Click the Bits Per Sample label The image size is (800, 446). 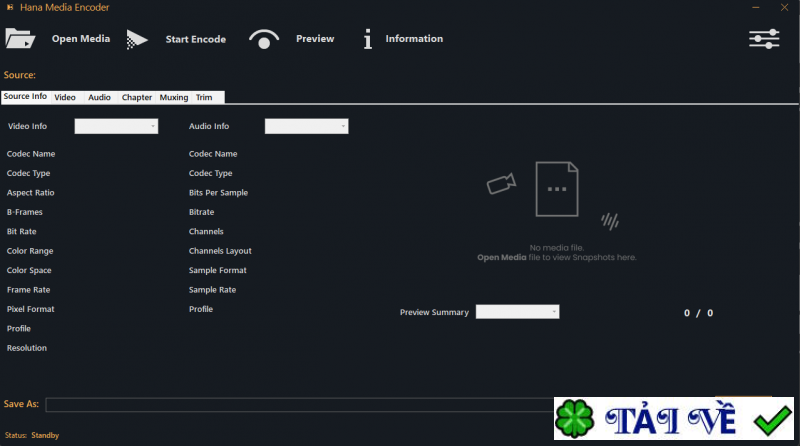[x=218, y=192]
